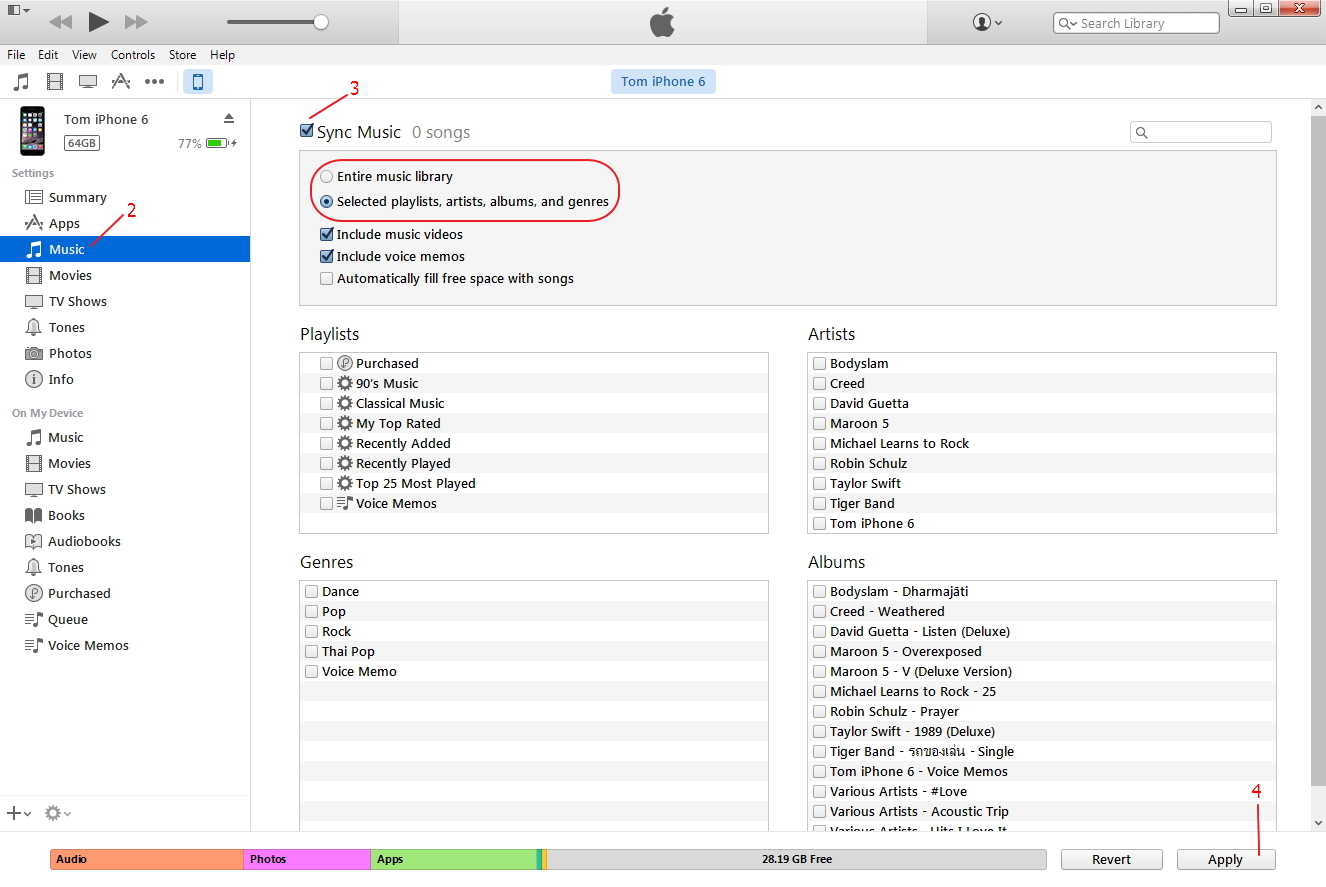Click the Photos segment in storage bar

307,859
